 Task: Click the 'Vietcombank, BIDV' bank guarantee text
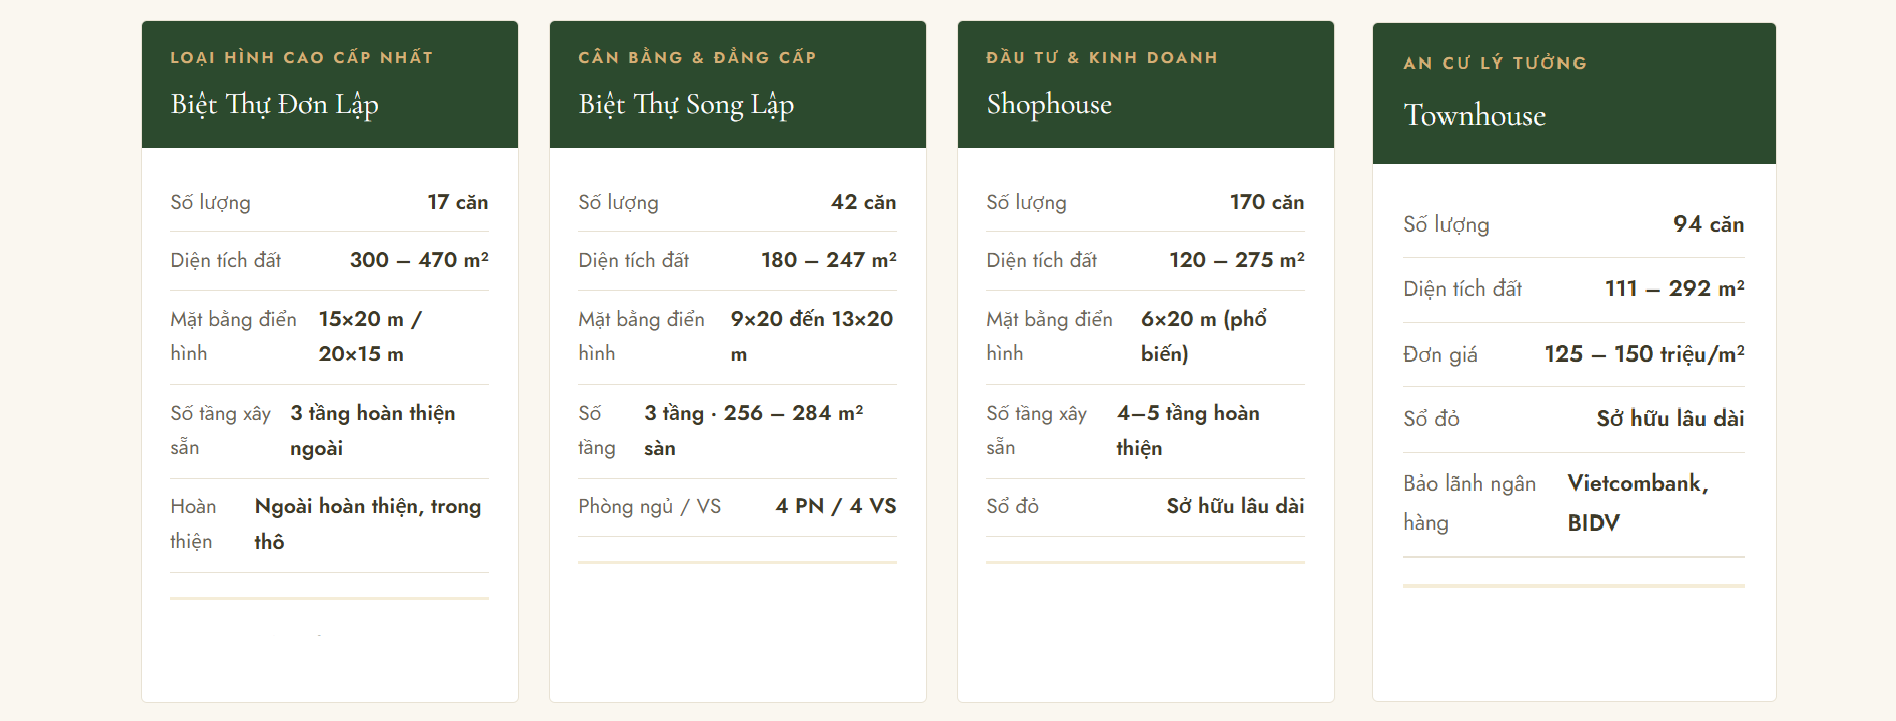1637,503
